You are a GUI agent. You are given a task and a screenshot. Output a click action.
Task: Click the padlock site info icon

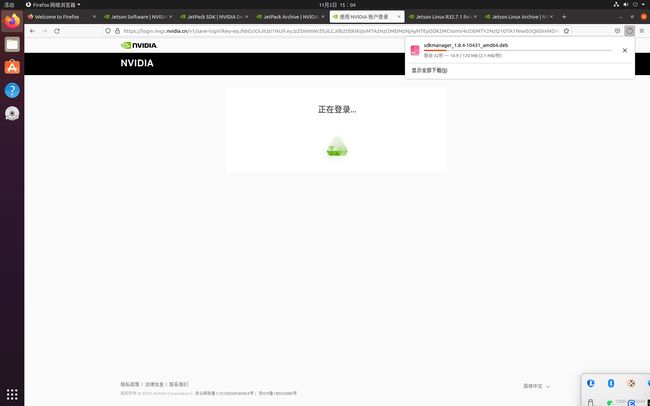coord(117,31)
